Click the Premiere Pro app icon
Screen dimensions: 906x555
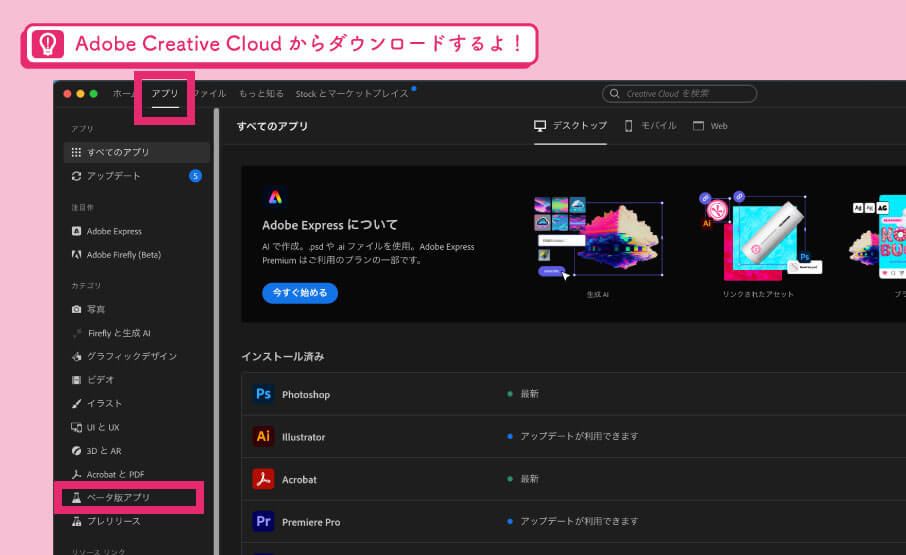[263, 522]
